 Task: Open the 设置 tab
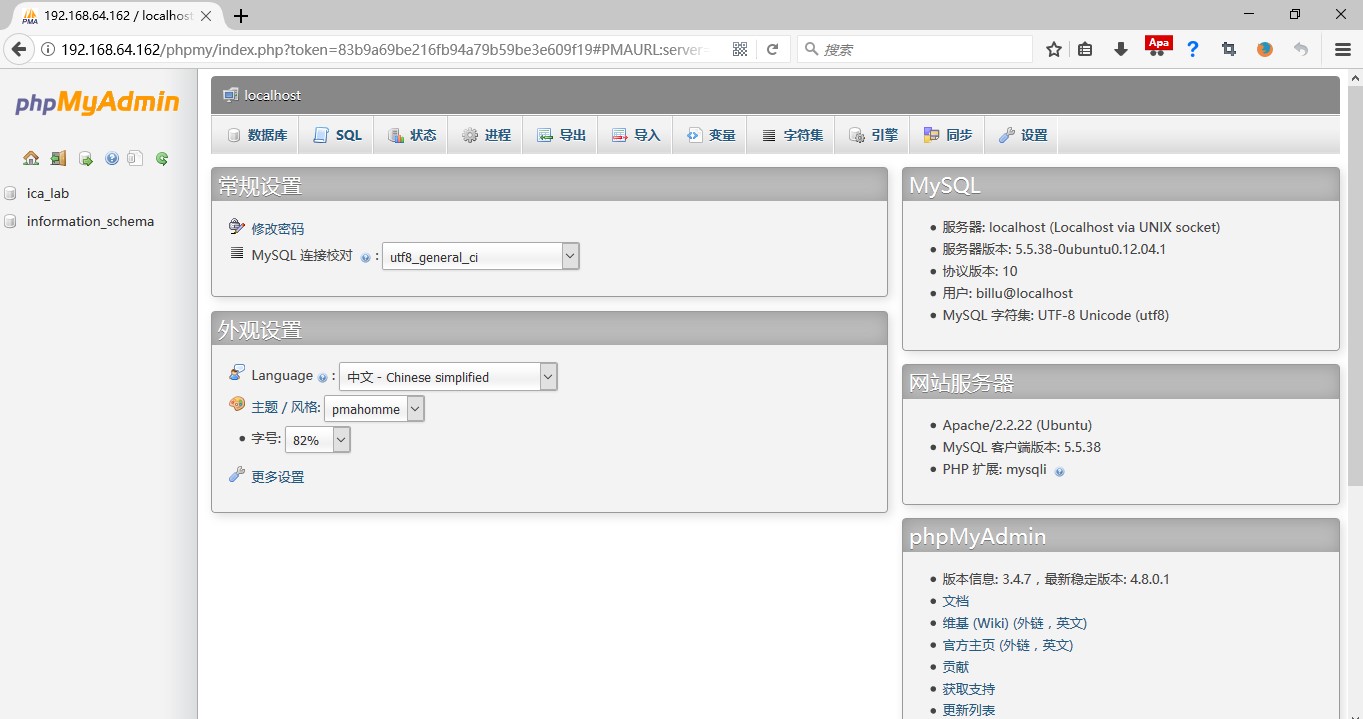[1023, 135]
